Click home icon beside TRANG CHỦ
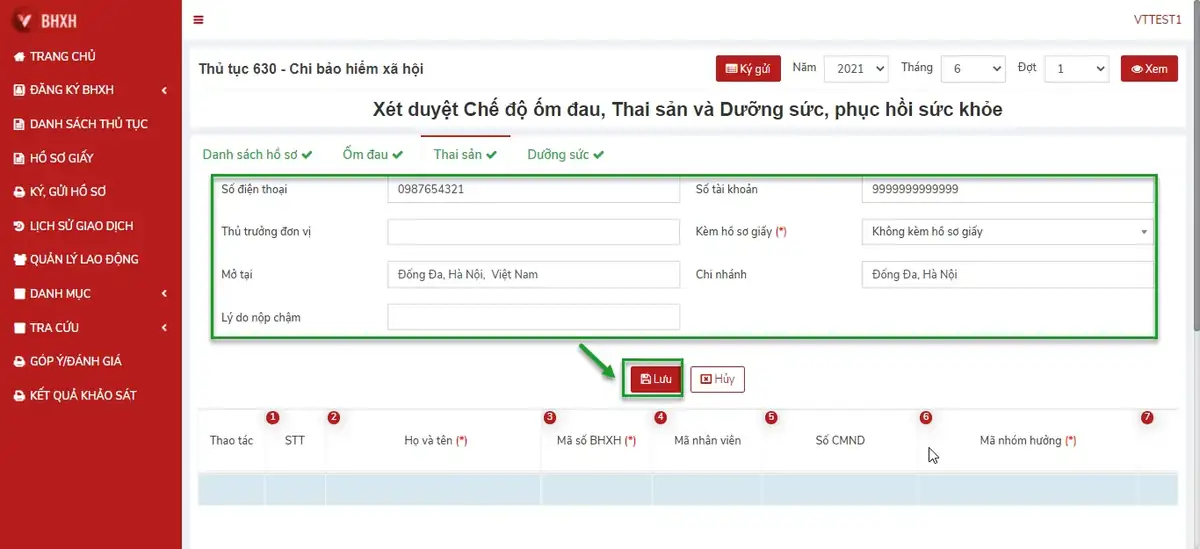 19,57
